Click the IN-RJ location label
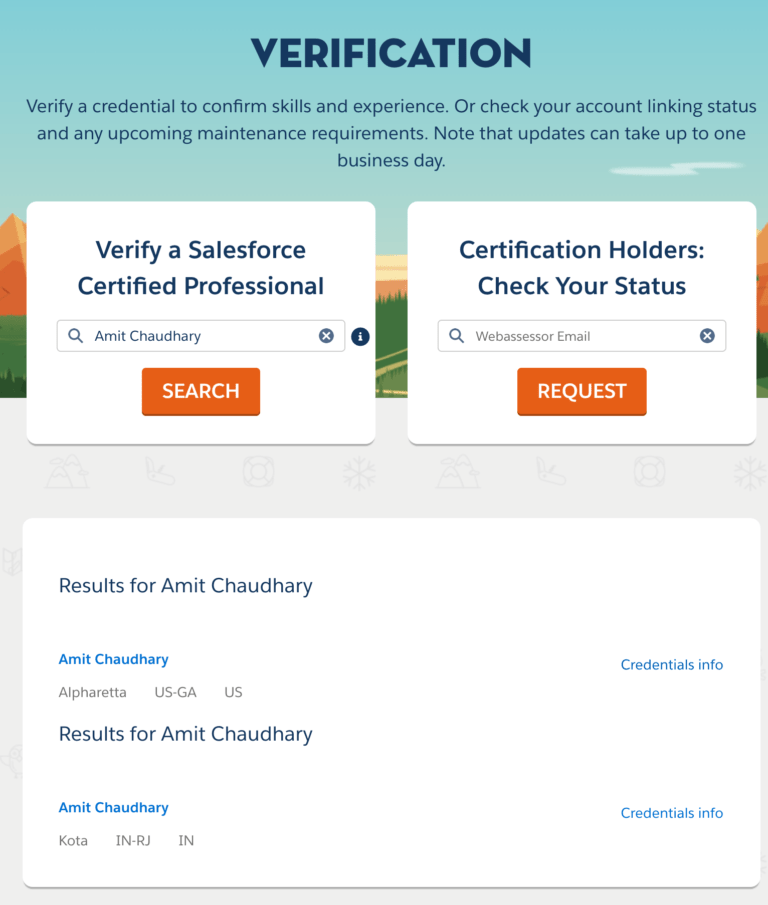The width and height of the screenshot is (768, 905). click(133, 841)
